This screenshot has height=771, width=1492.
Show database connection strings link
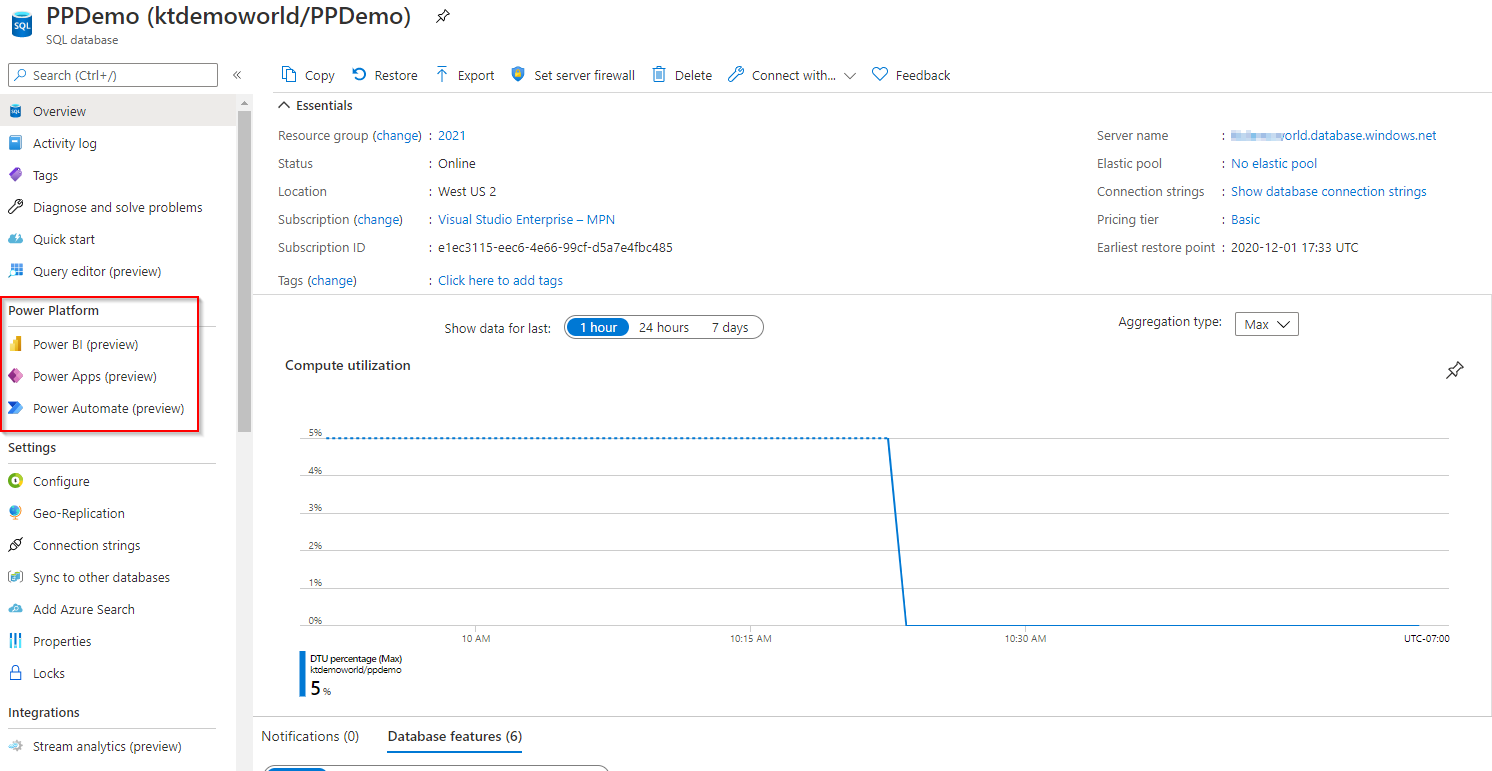click(1329, 191)
